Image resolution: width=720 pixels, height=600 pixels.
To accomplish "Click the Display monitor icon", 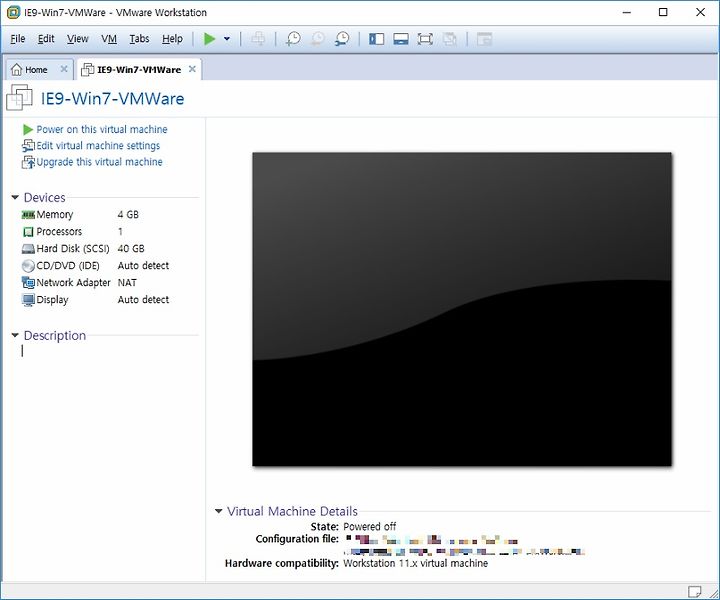I will pos(28,300).
